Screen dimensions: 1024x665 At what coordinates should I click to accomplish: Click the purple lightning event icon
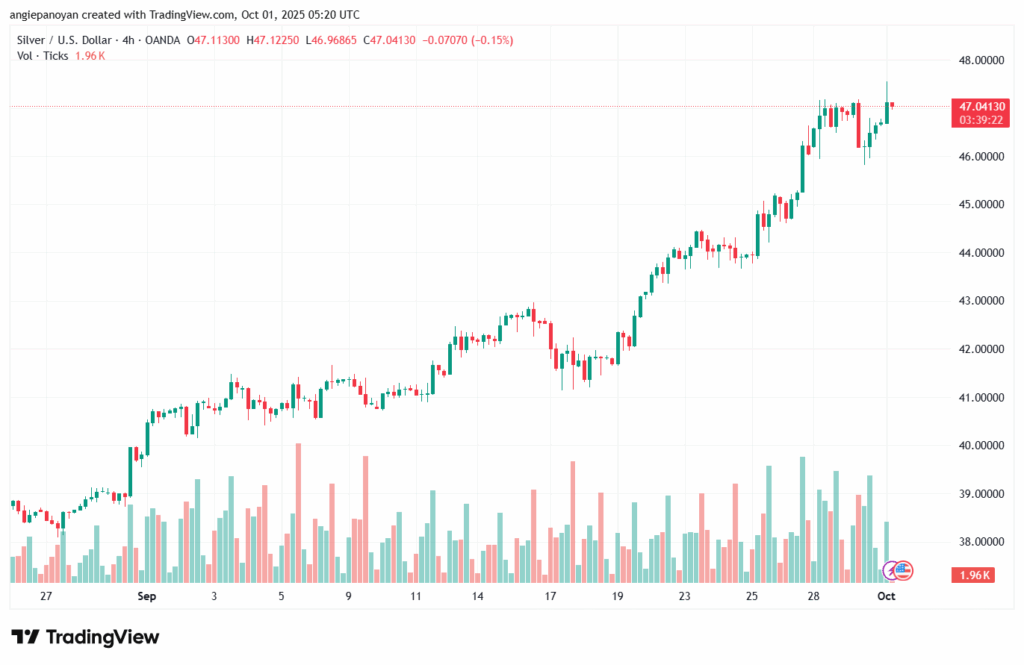pos(891,570)
